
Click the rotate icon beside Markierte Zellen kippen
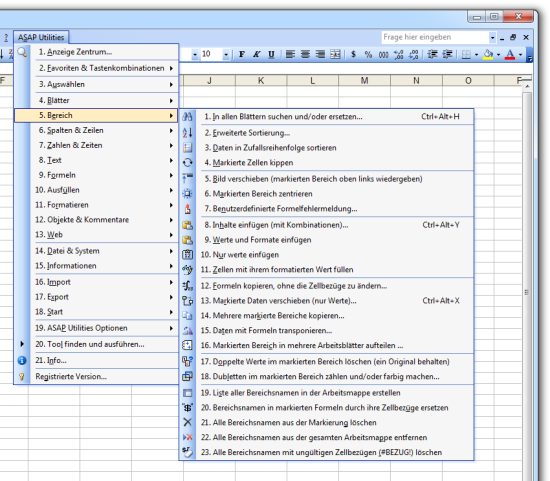(x=188, y=162)
